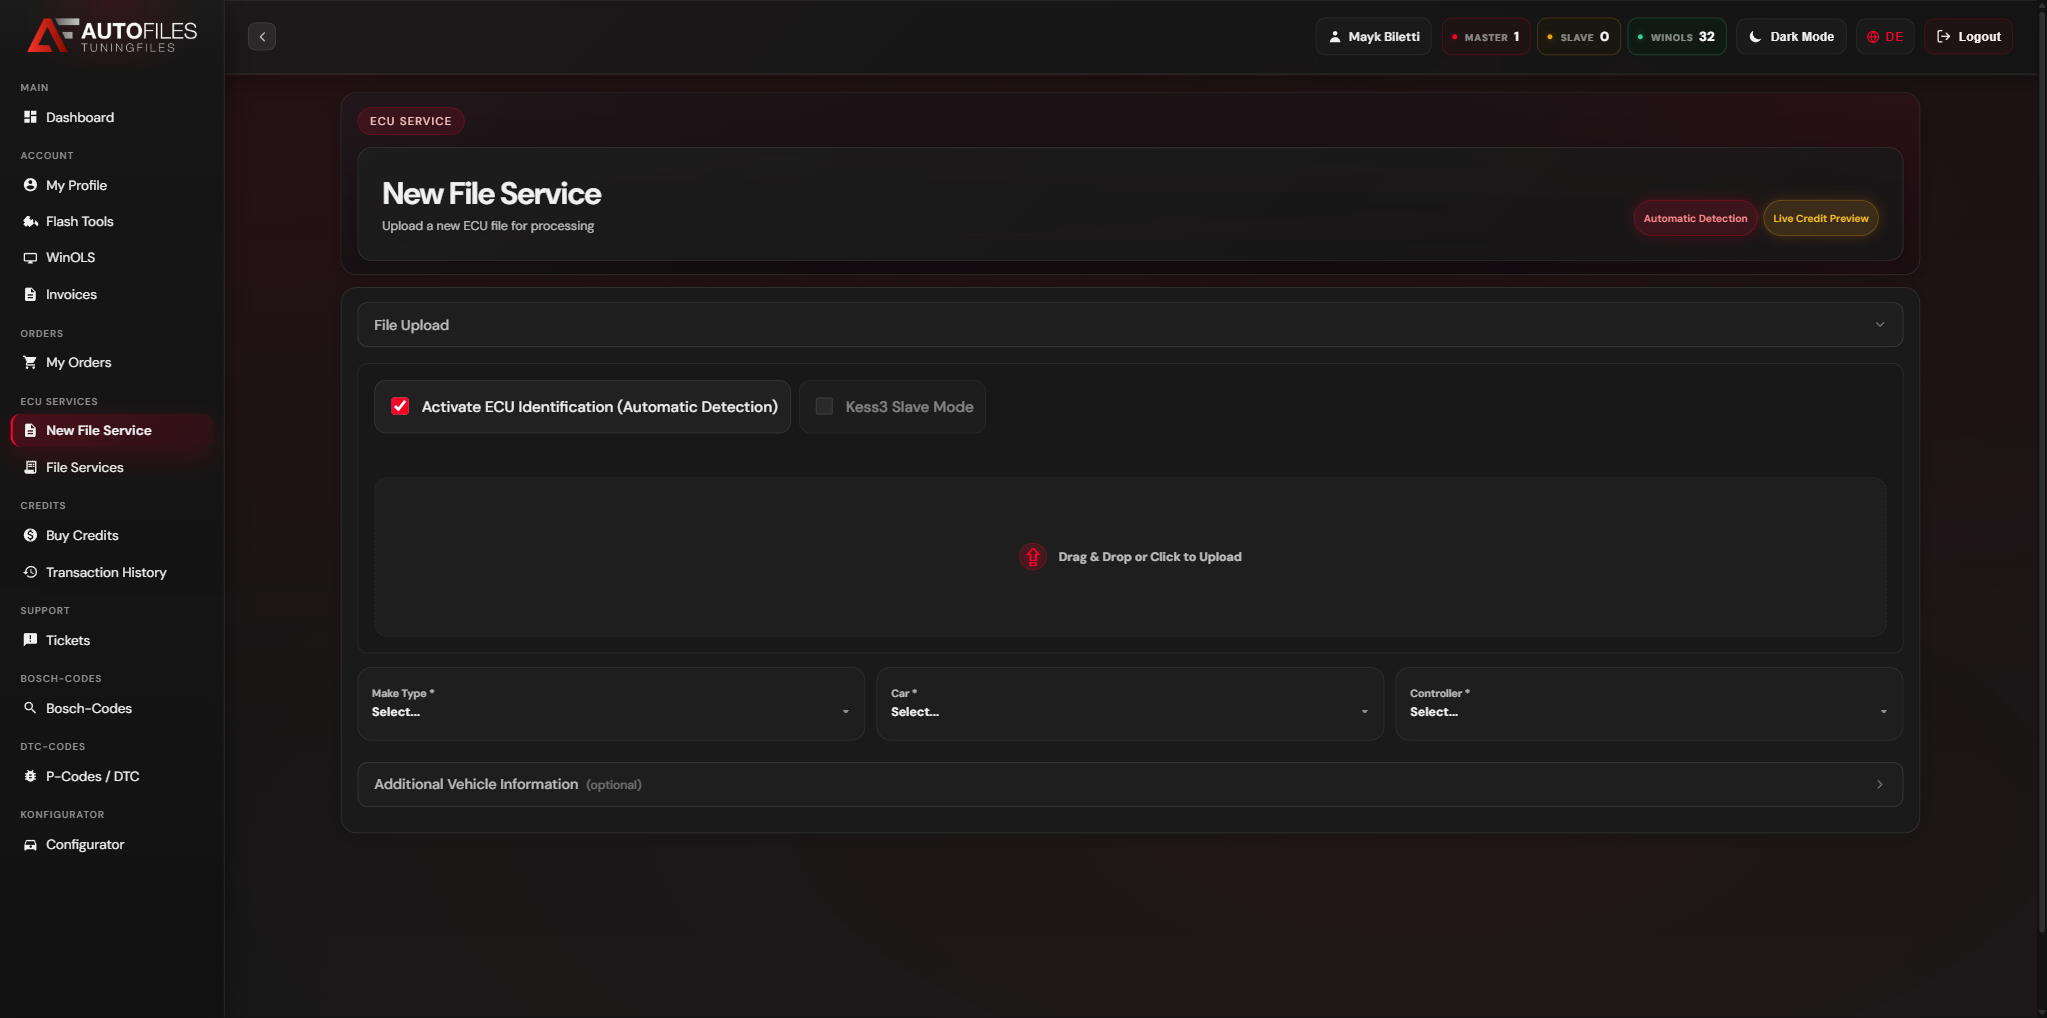The height and width of the screenshot is (1018, 2047).
Task: Click the Buy Credits coin icon
Action: (30, 535)
